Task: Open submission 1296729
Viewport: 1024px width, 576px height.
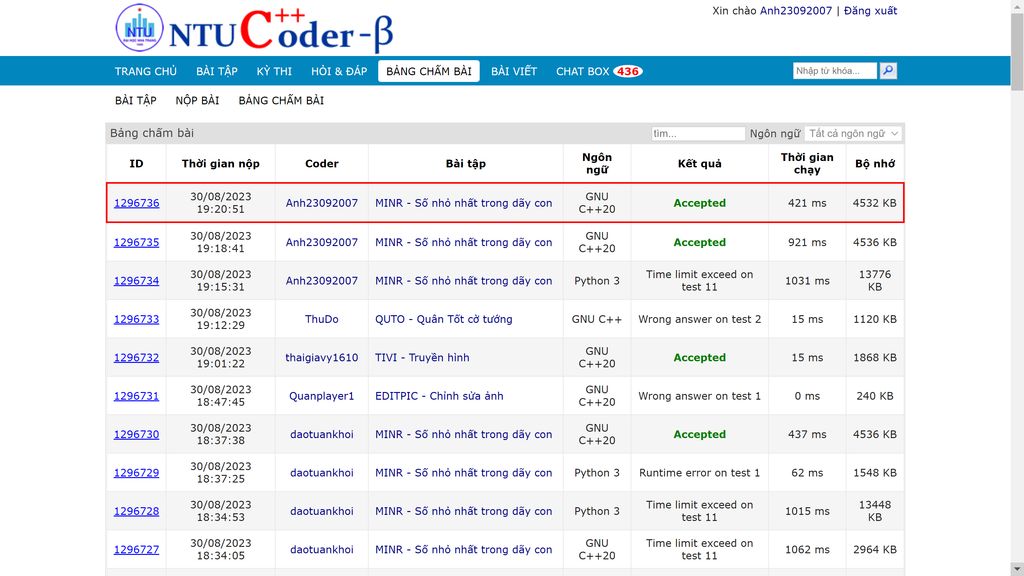Action: (136, 473)
